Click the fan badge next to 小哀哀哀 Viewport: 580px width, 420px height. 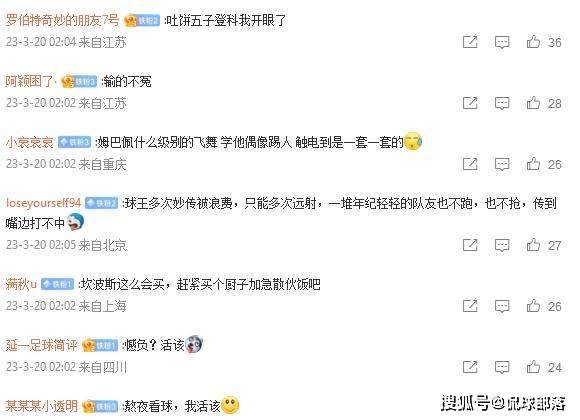coord(74,142)
